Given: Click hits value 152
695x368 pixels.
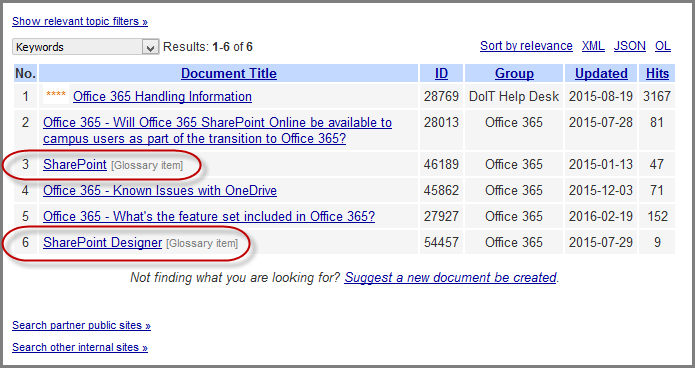Looking at the screenshot, I should click(657, 216).
